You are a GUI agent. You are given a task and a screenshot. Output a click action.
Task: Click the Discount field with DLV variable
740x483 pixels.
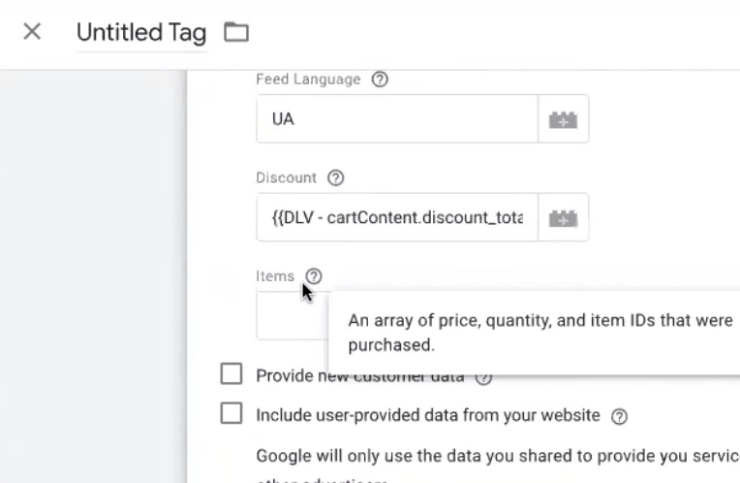[396, 217]
